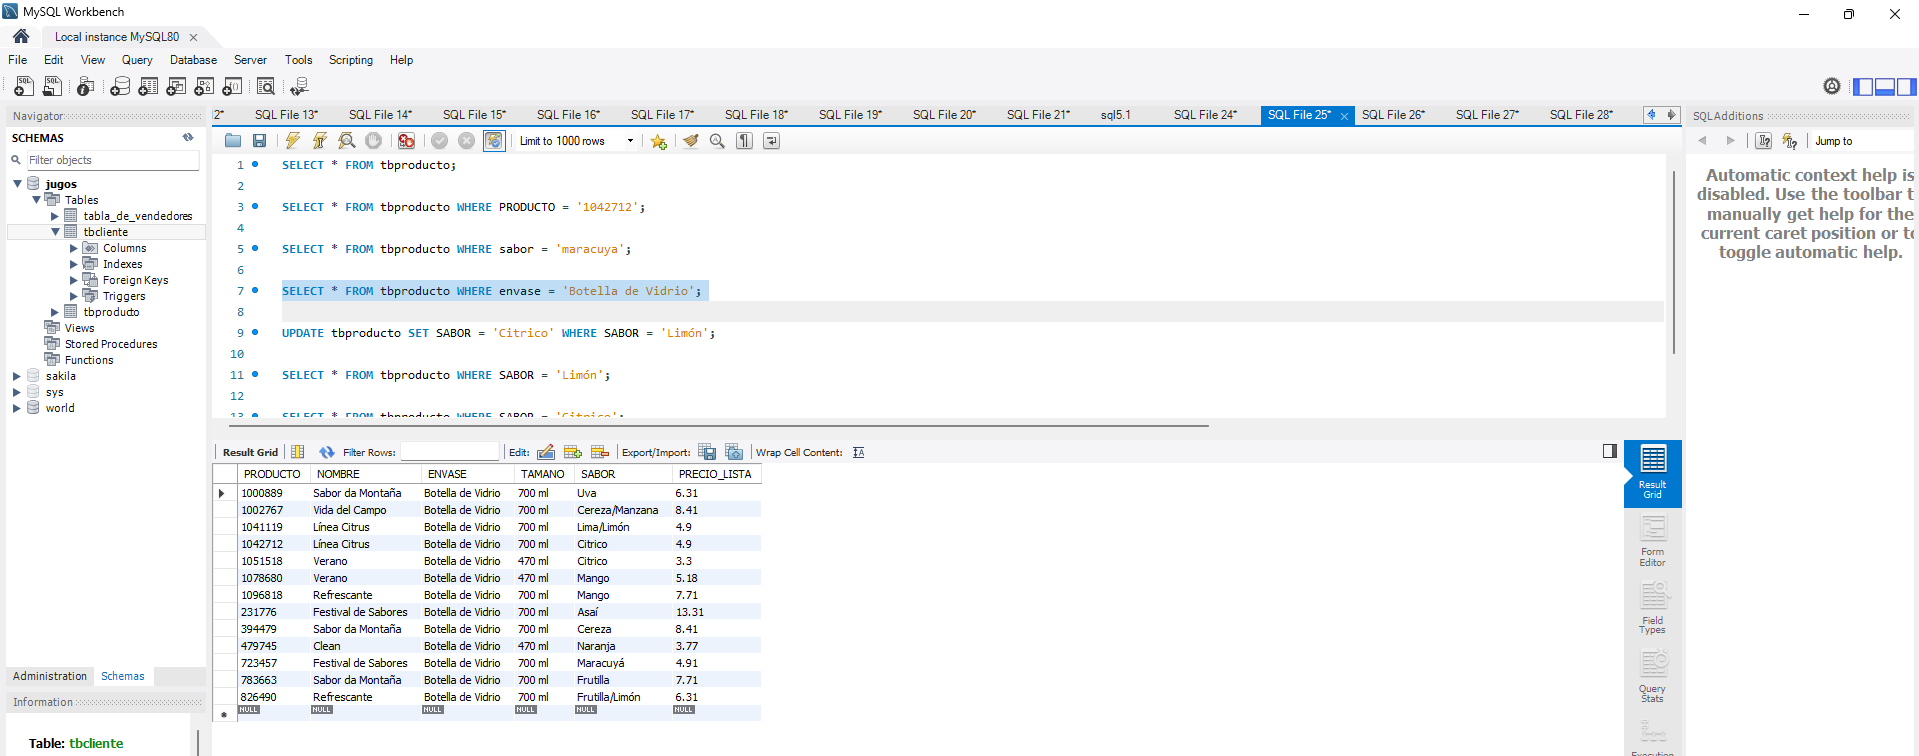The height and width of the screenshot is (756, 1919).
Task: Create new schema icon
Action: 120,87
